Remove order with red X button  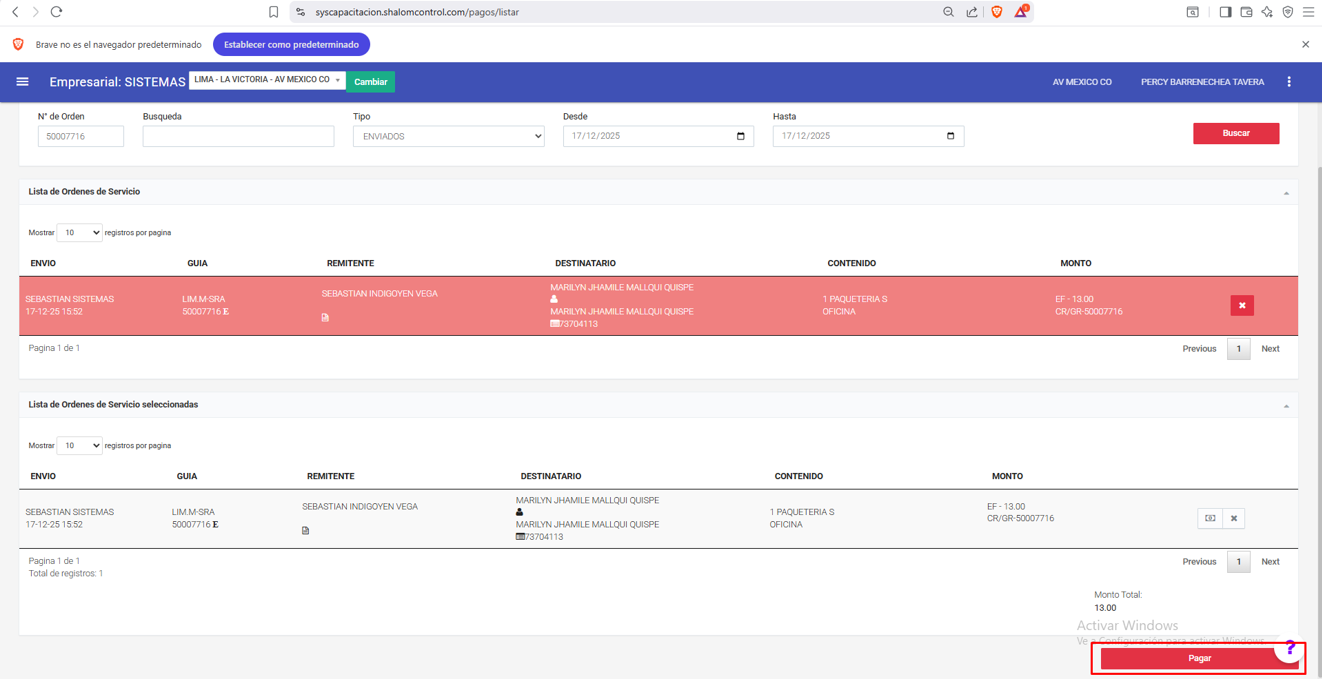pyautogui.click(x=1241, y=306)
